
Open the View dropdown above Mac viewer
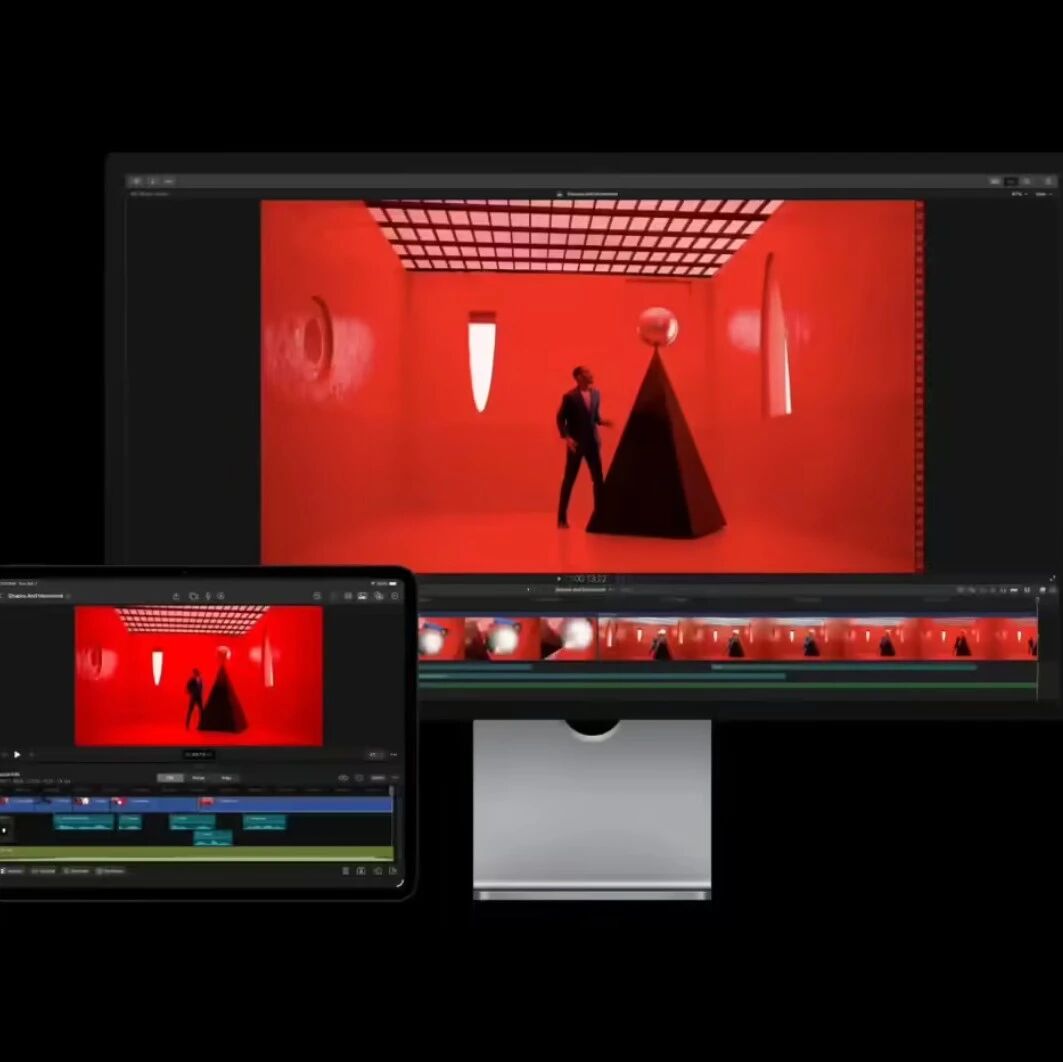[1043, 195]
